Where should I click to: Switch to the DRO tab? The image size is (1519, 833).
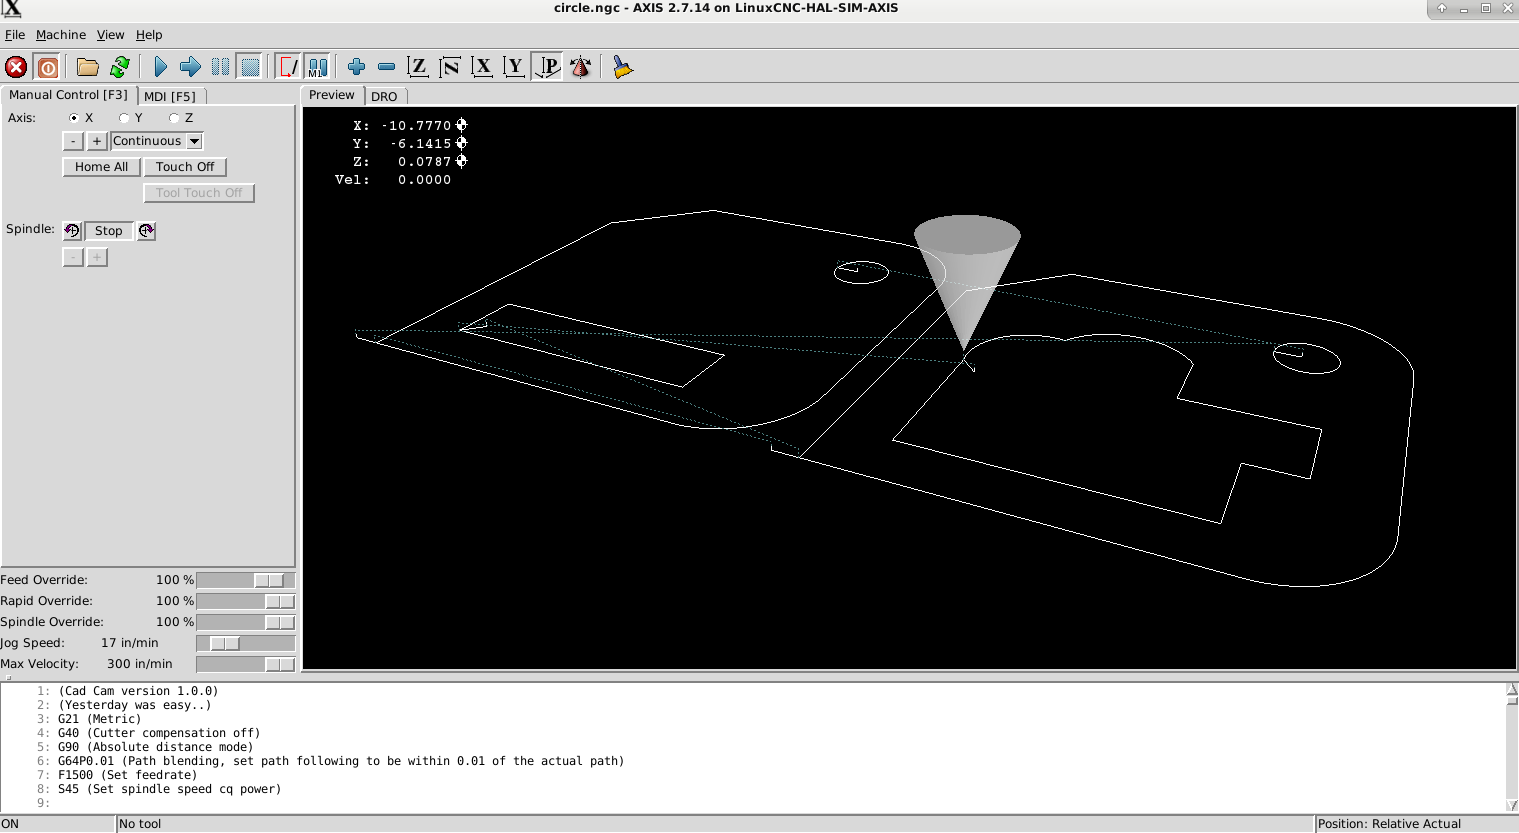pyautogui.click(x=384, y=96)
